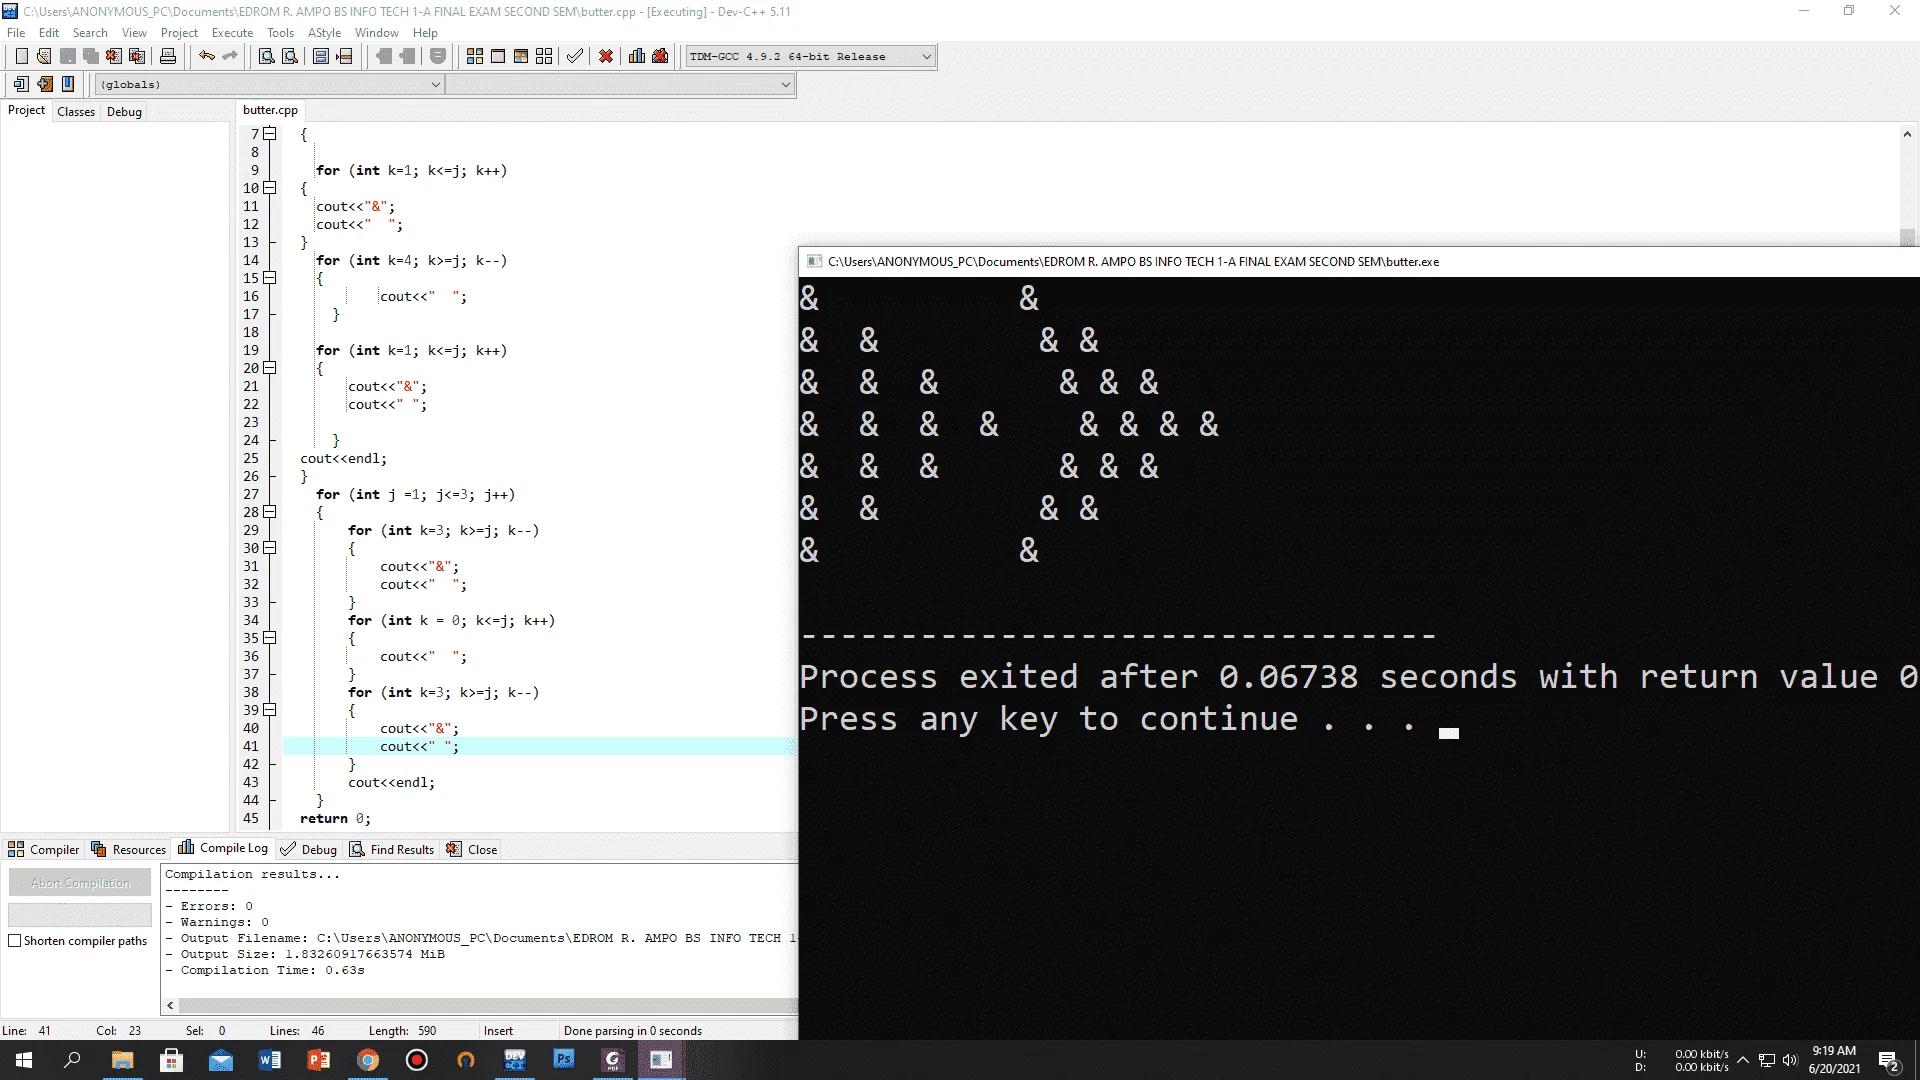This screenshot has width=1920, height=1080.
Task: Close the current file via toolbar icon
Action: (114, 56)
